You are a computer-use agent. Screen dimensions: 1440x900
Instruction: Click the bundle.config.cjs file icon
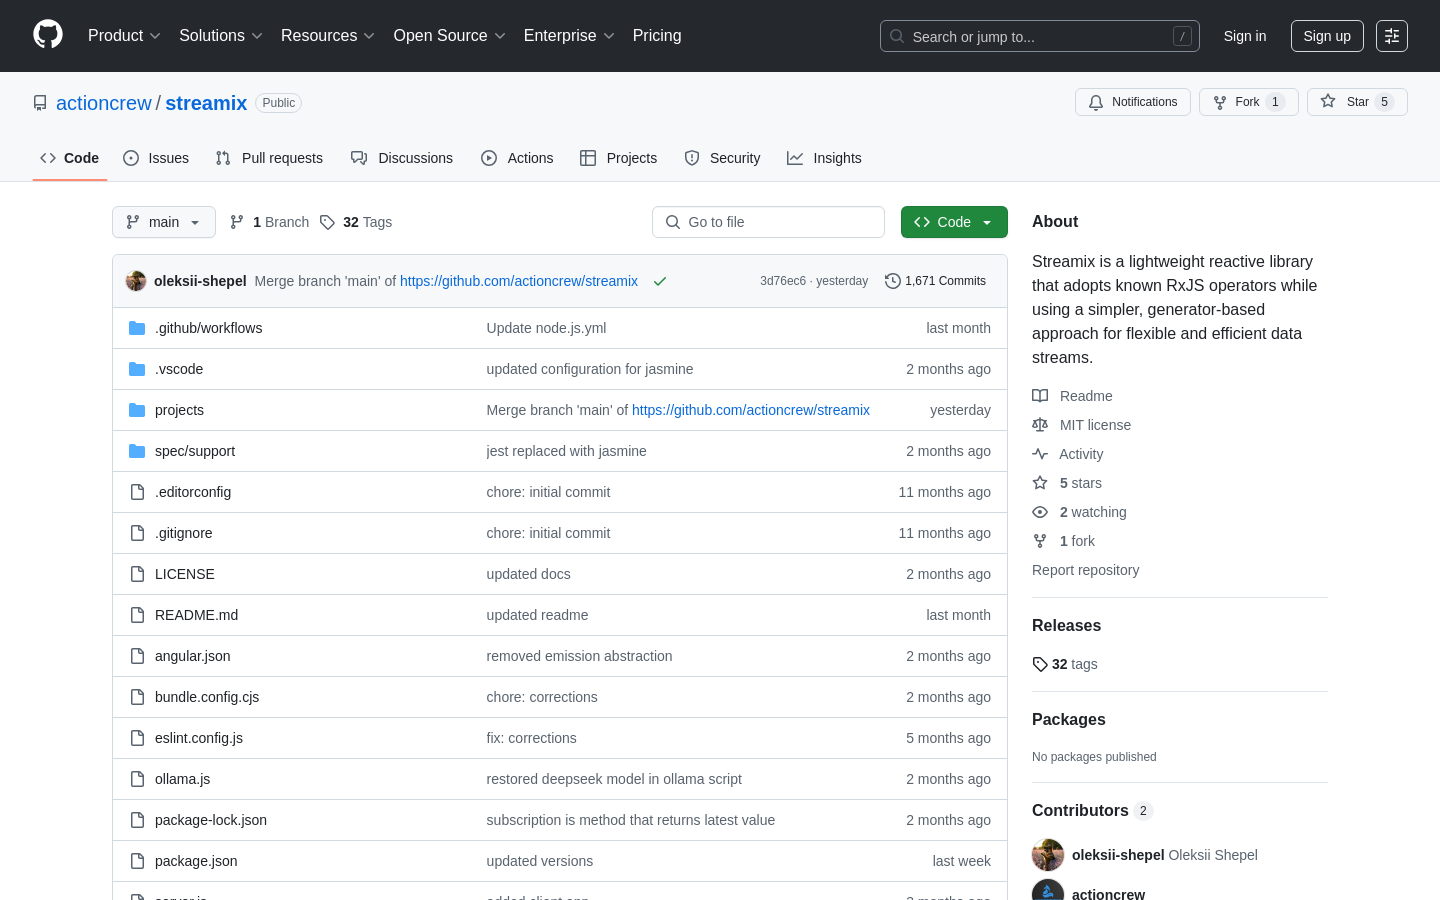(x=137, y=697)
